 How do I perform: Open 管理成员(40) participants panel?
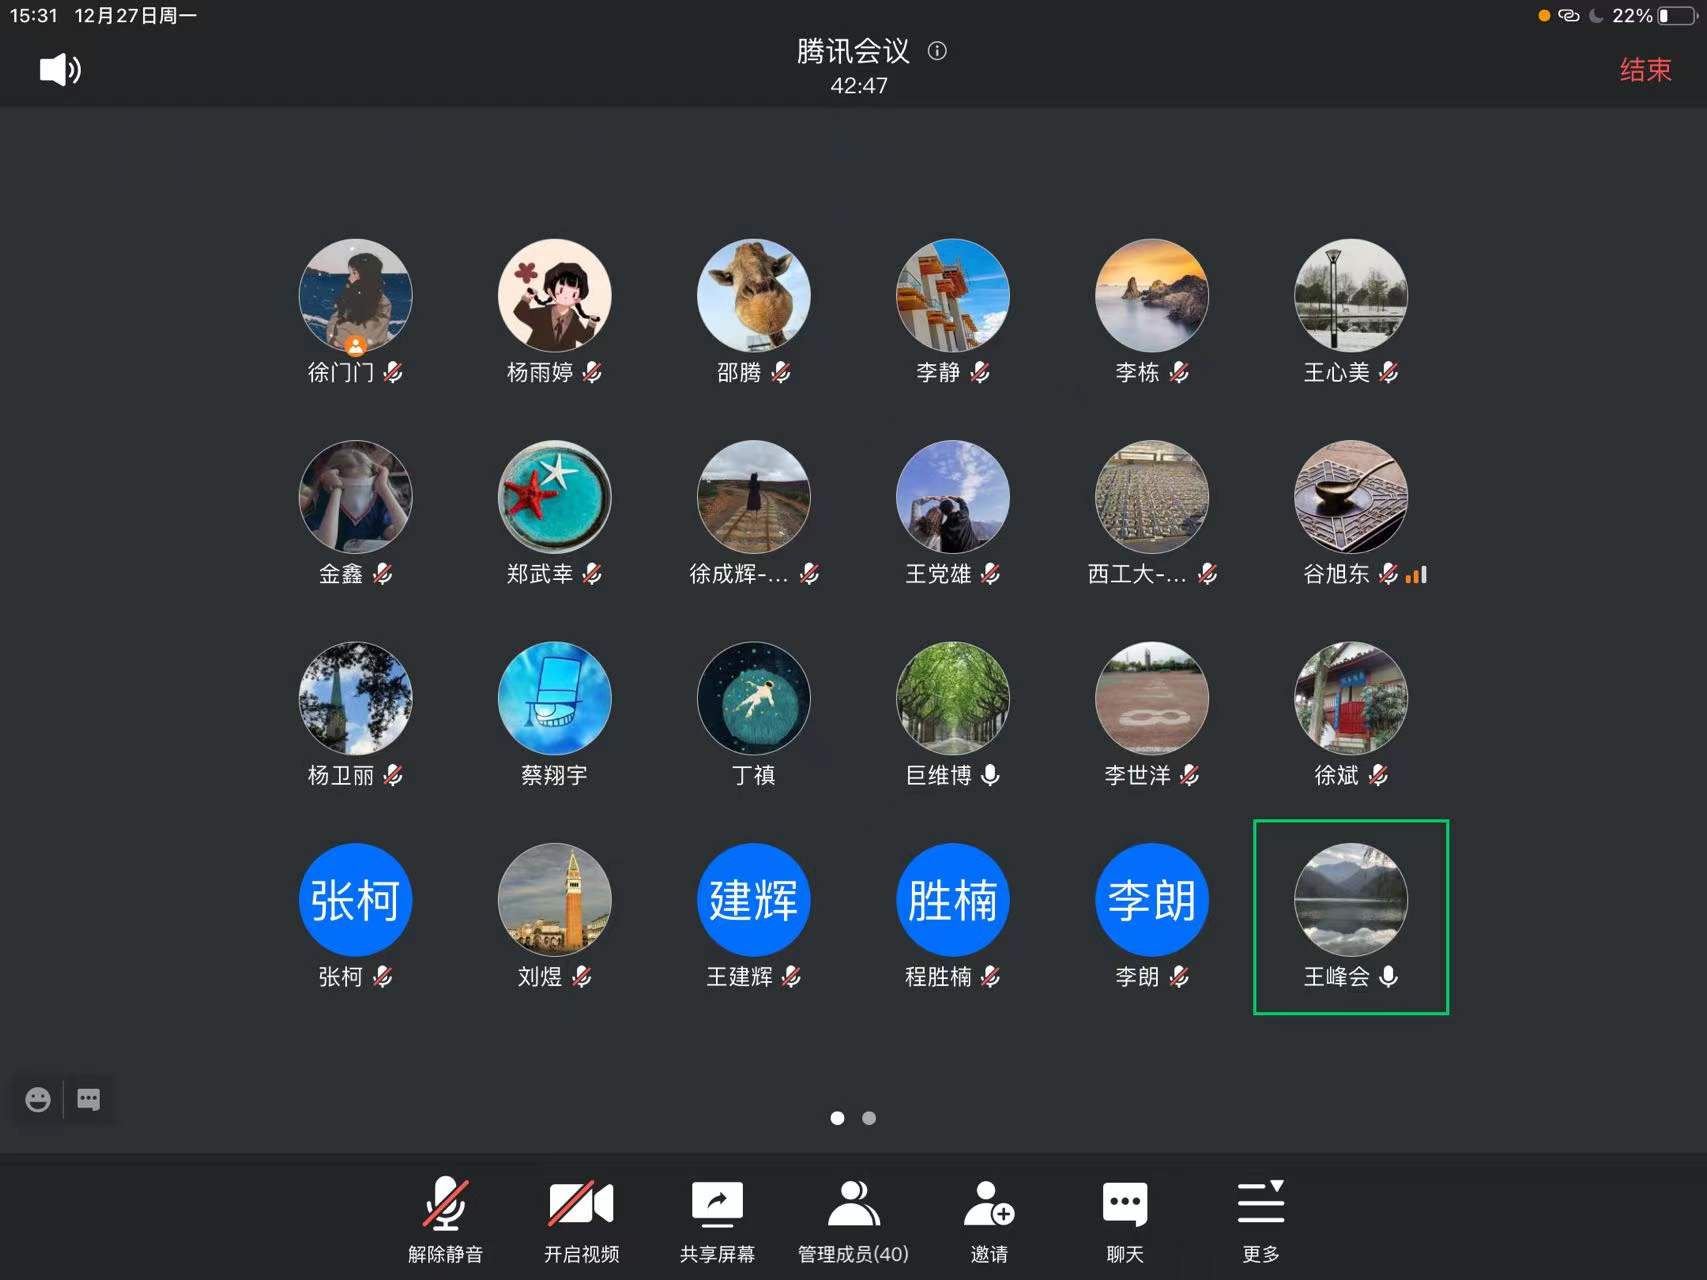[x=853, y=1219]
